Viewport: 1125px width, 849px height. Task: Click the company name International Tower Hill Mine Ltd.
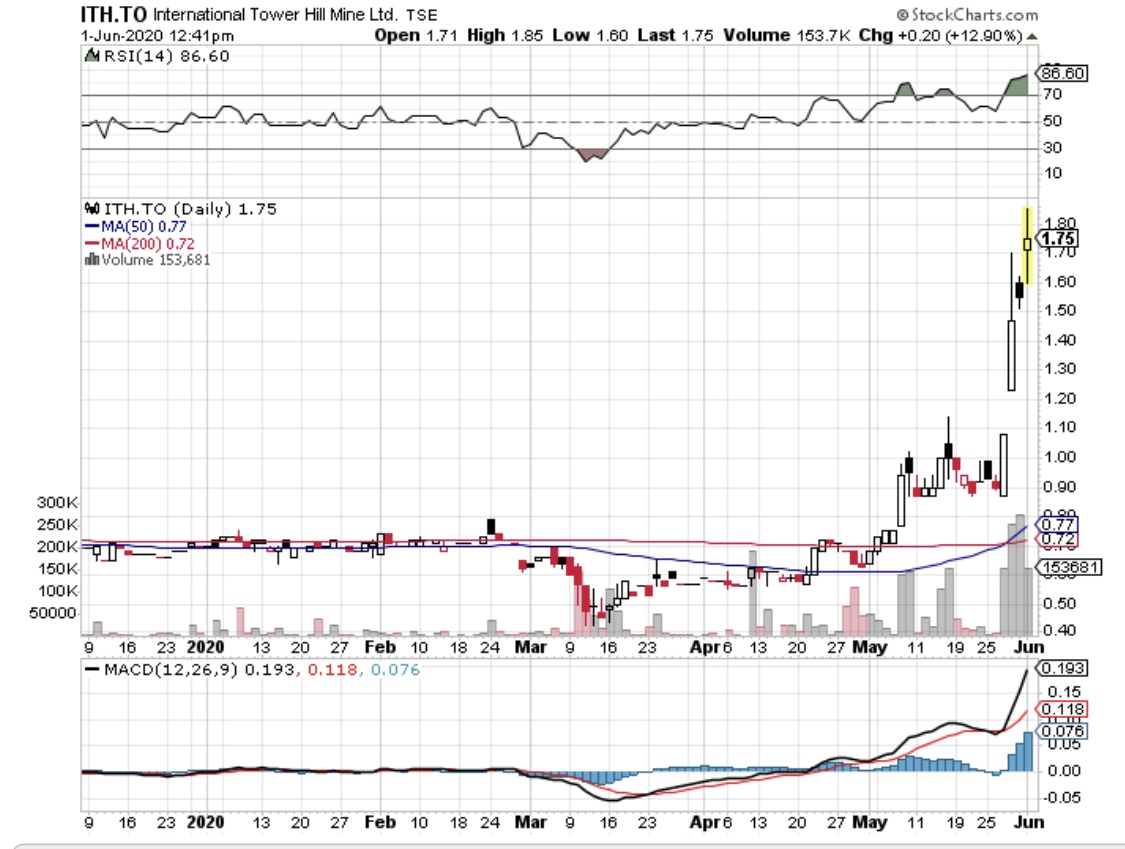pos(276,14)
